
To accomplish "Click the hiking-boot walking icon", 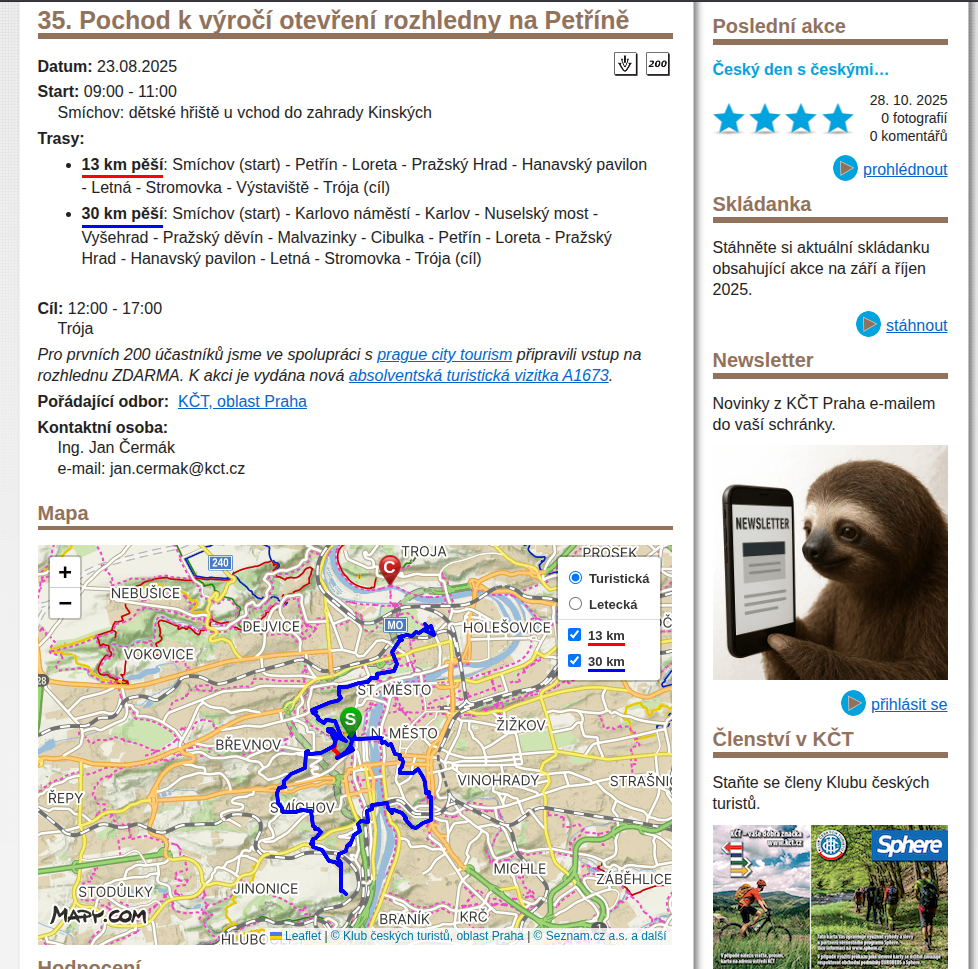I will pyautogui.click(x=625, y=65).
